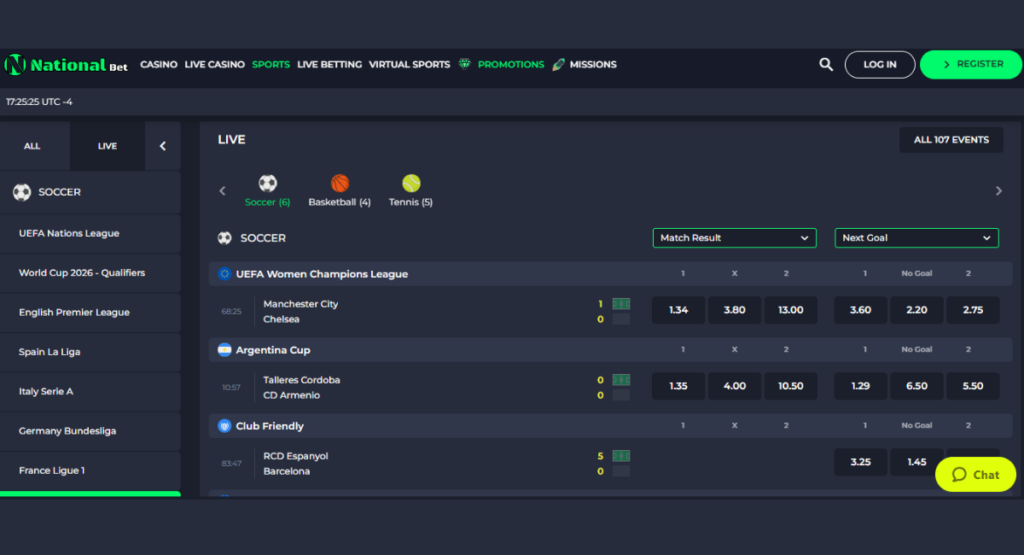The width and height of the screenshot is (1024, 555).
Task: Open UEFA Nations League in sidebar
Action: [90, 233]
